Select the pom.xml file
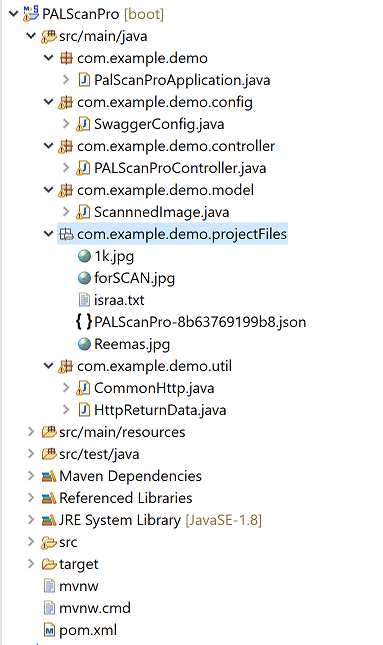The height and width of the screenshot is (645, 383). (88, 630)
